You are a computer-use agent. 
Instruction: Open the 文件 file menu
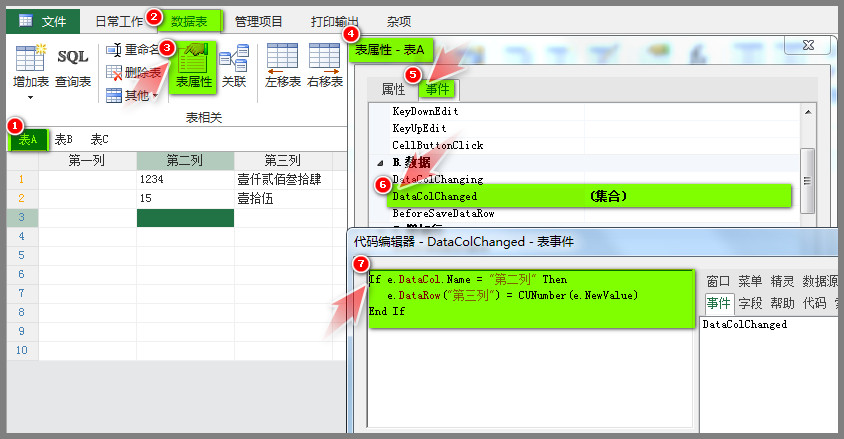tap(43, 20)
